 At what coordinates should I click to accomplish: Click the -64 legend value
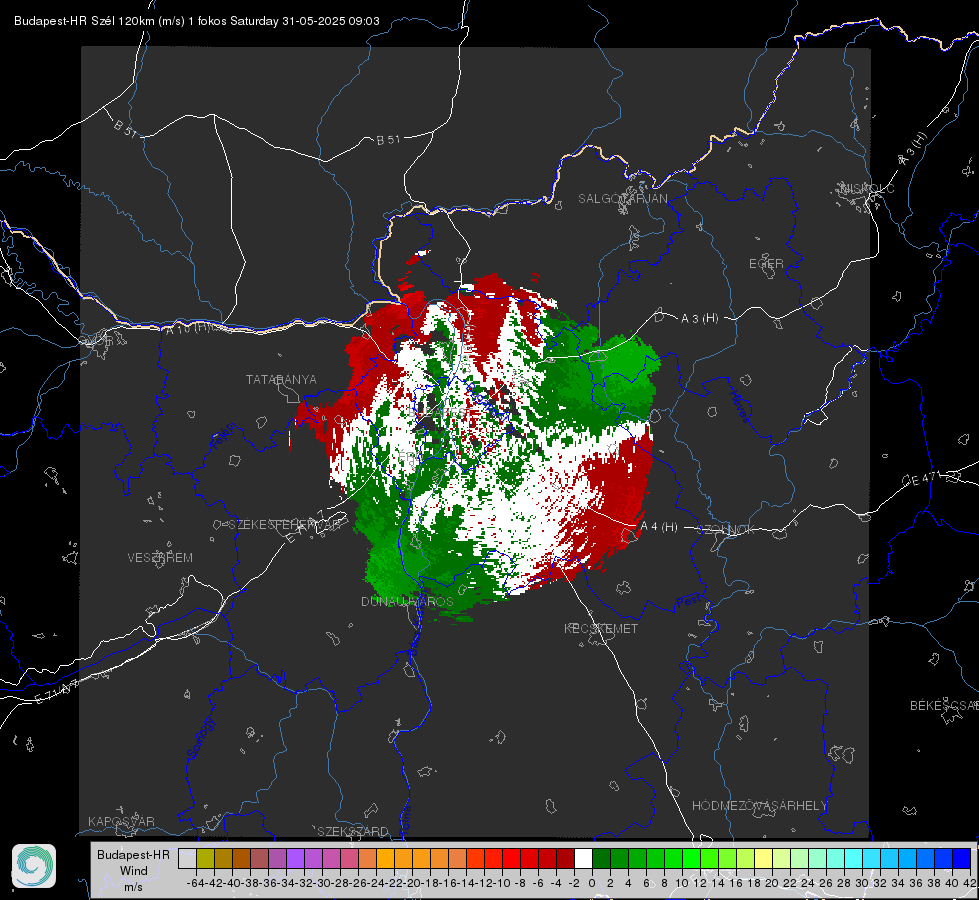195,883
